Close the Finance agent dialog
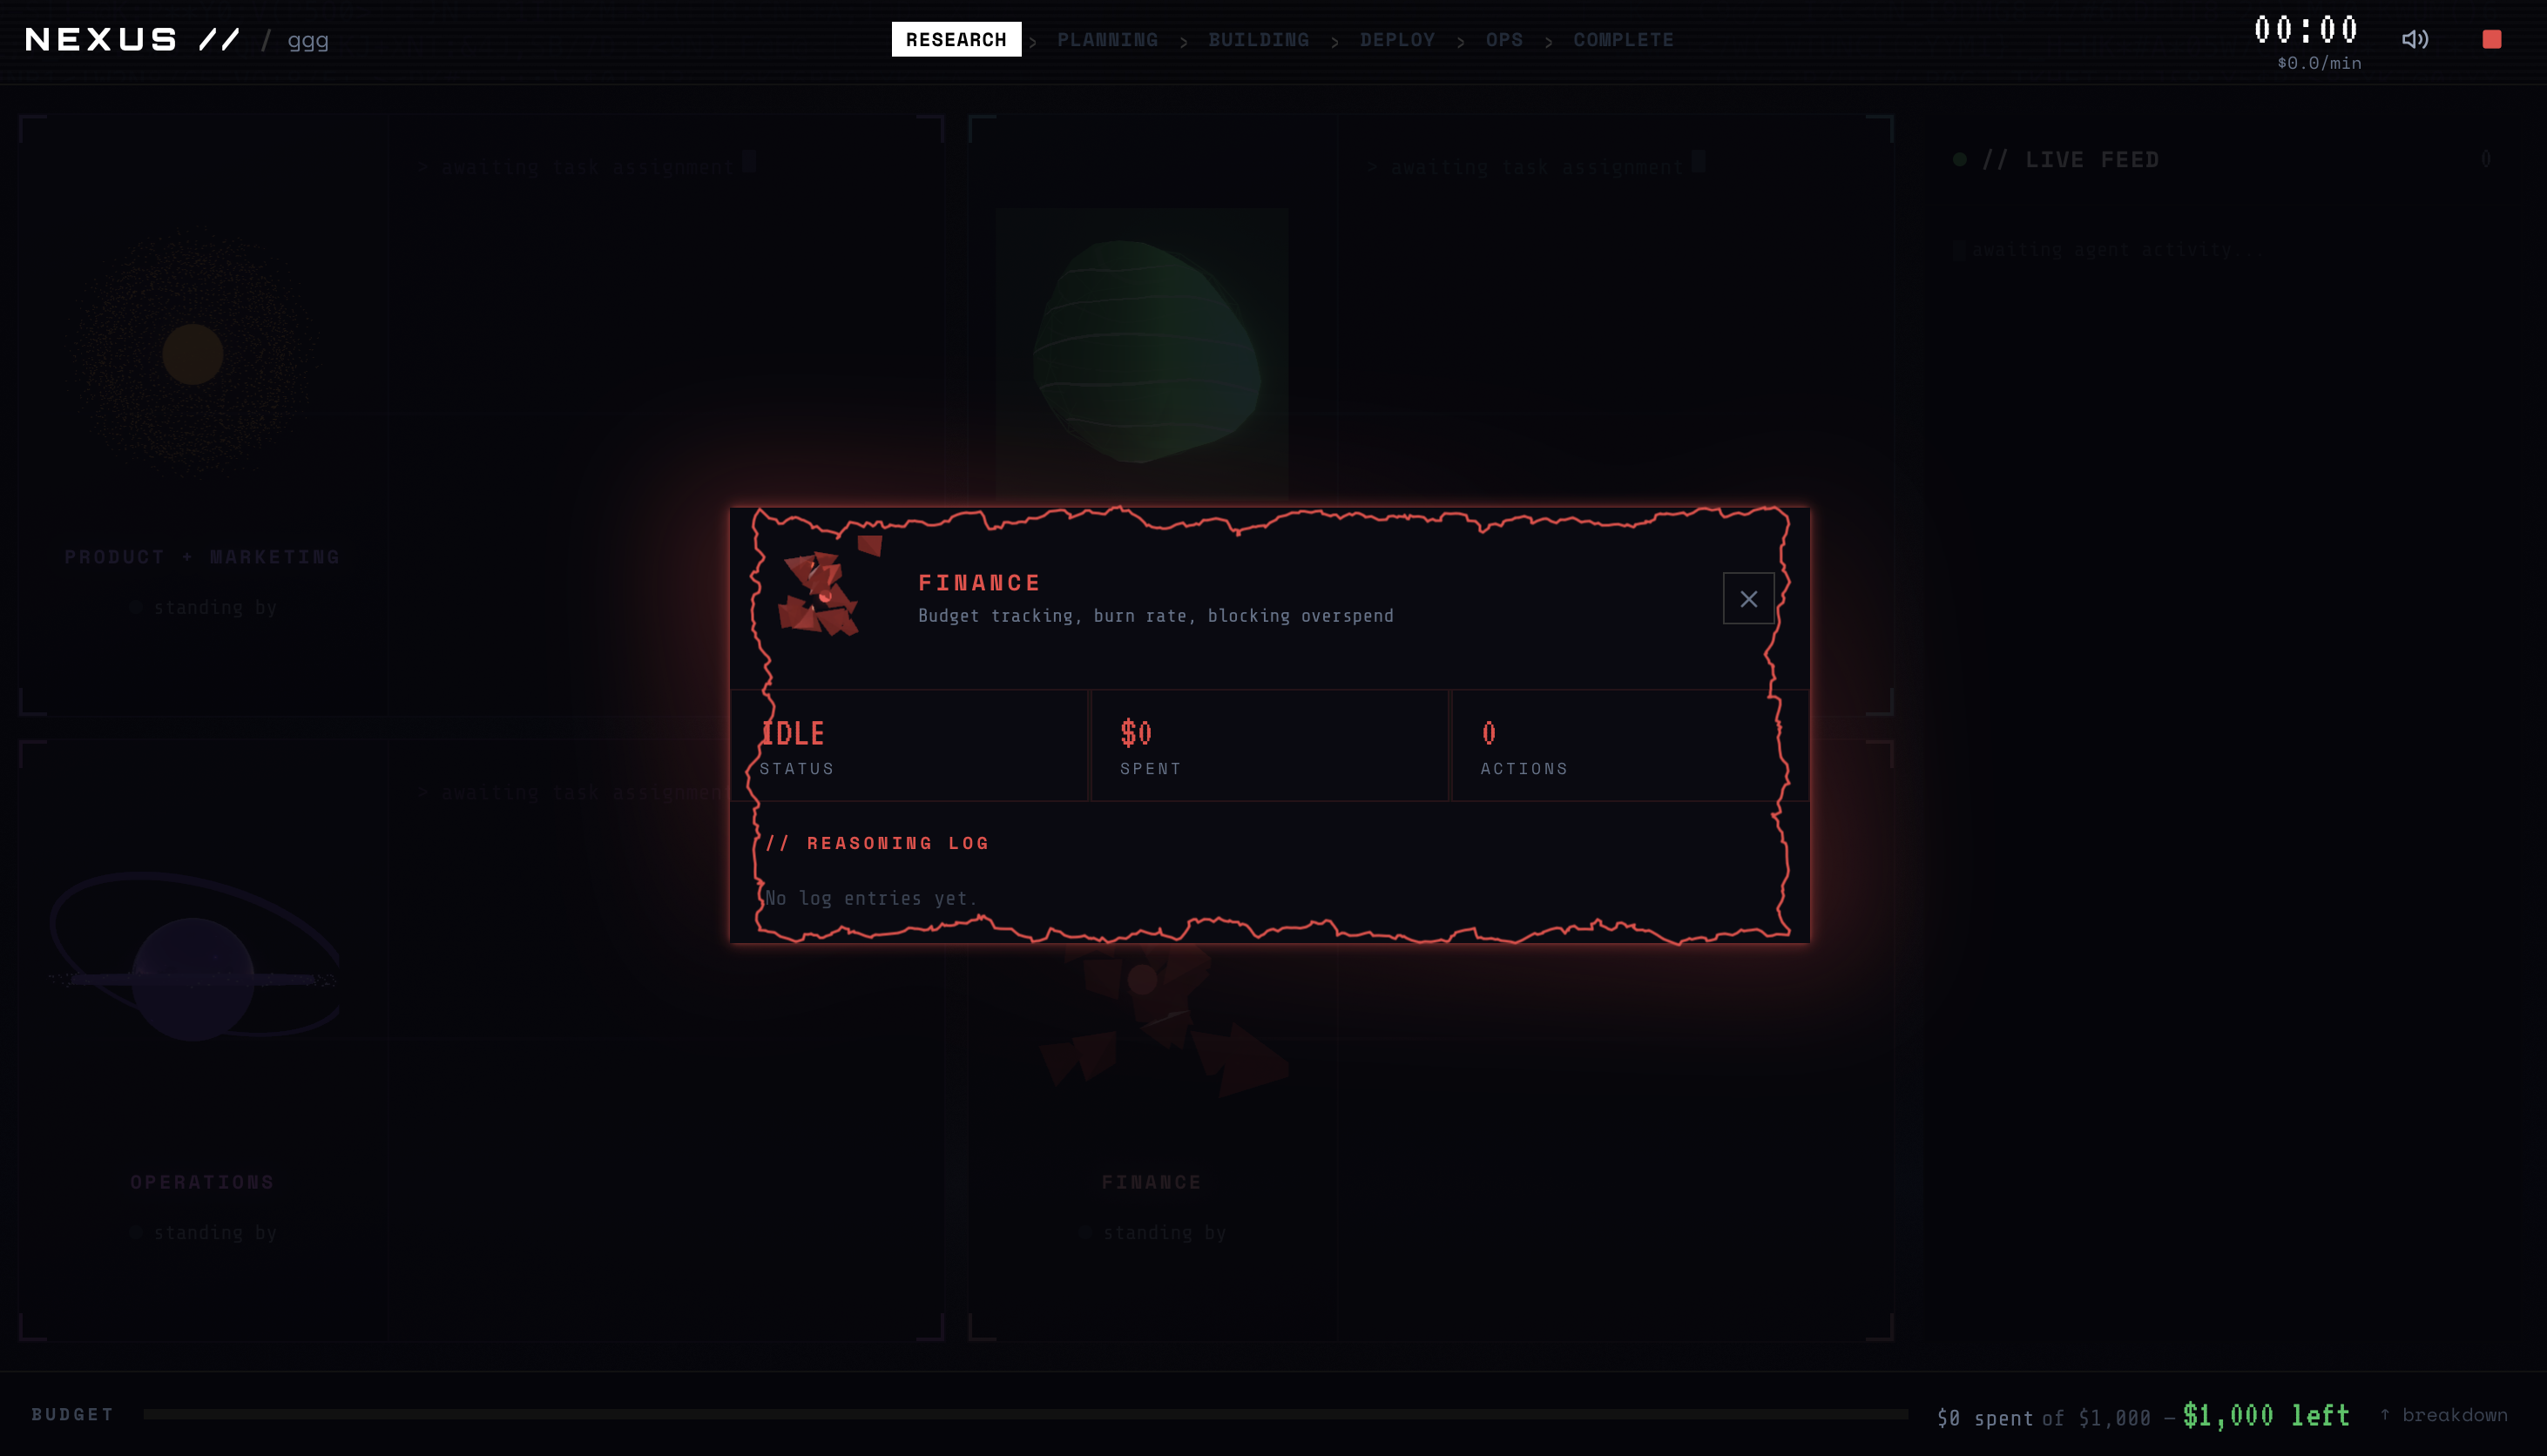The width and height of the screenshot is (2547, 1456). point(1748,599)
